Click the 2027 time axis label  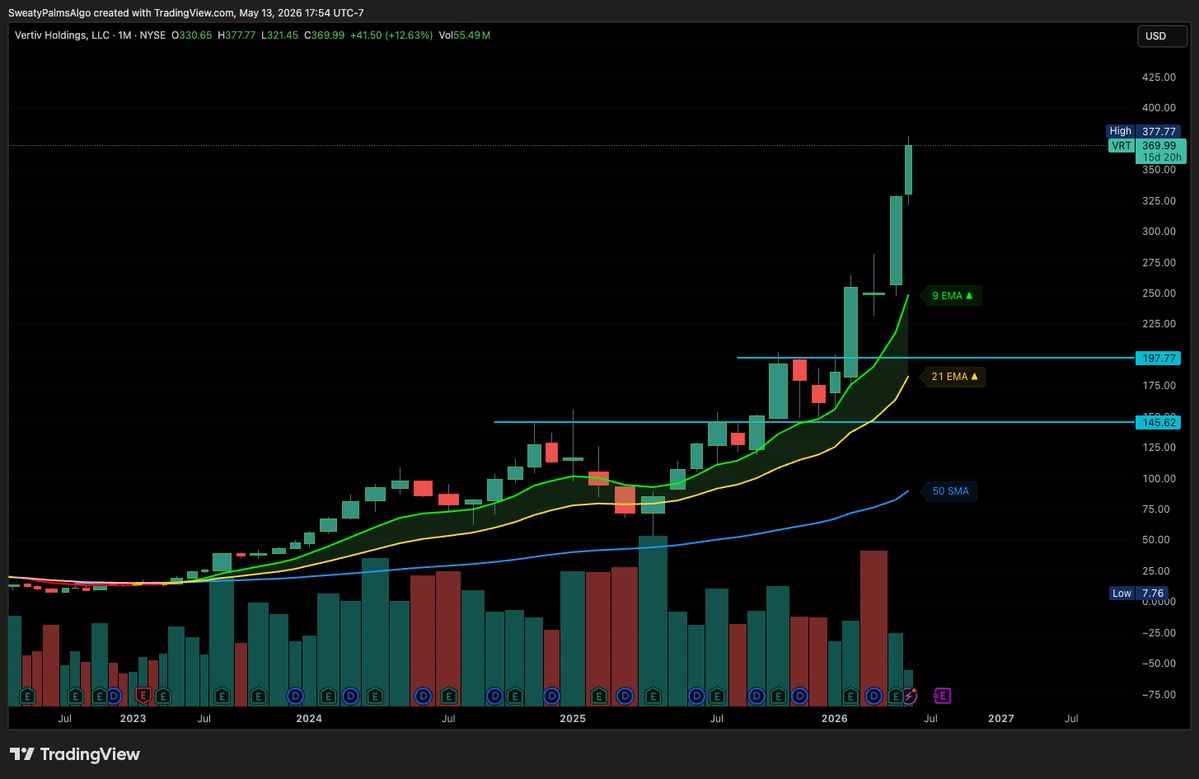click(1001, 719)
